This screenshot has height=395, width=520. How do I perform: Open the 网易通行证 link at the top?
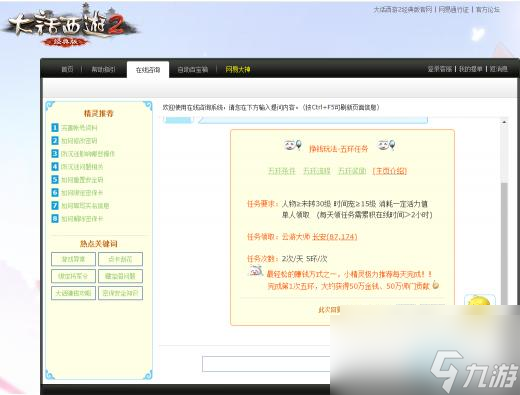[x=454, y=10]
